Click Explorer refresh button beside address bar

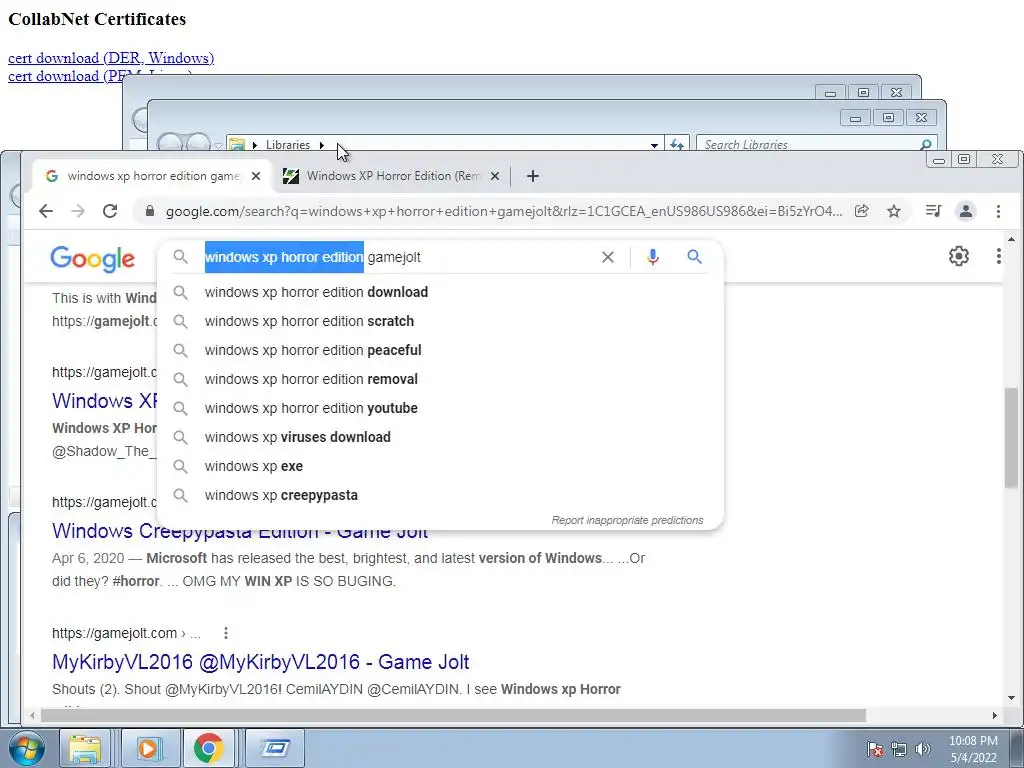(x=677, y=144)
